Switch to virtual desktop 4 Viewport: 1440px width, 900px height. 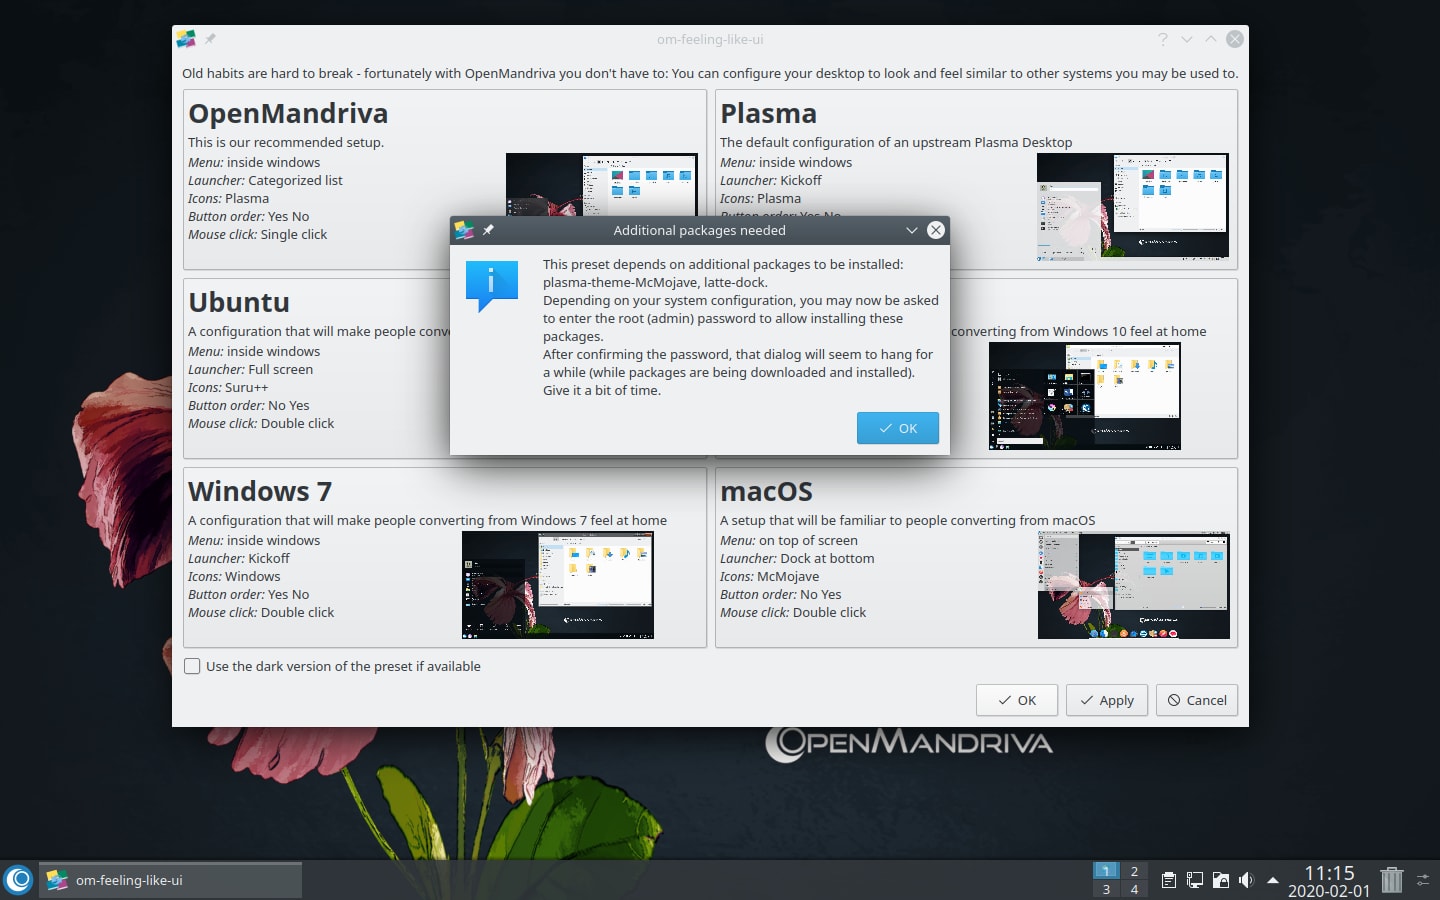coord(1134,889)
